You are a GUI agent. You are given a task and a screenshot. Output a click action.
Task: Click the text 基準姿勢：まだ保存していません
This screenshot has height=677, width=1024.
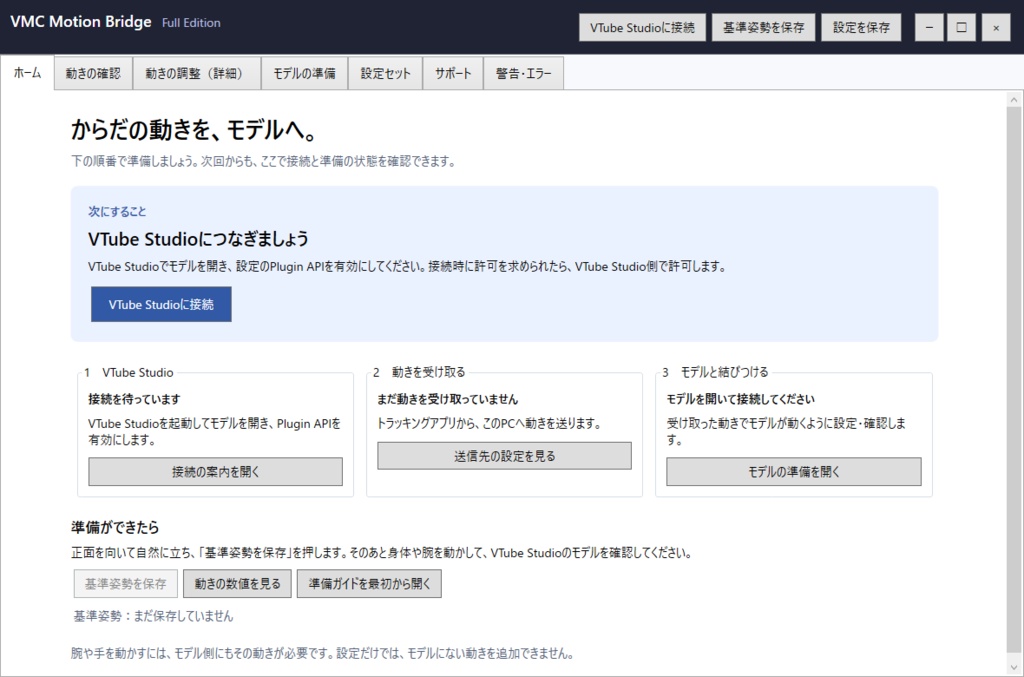[x=153, y=616]
